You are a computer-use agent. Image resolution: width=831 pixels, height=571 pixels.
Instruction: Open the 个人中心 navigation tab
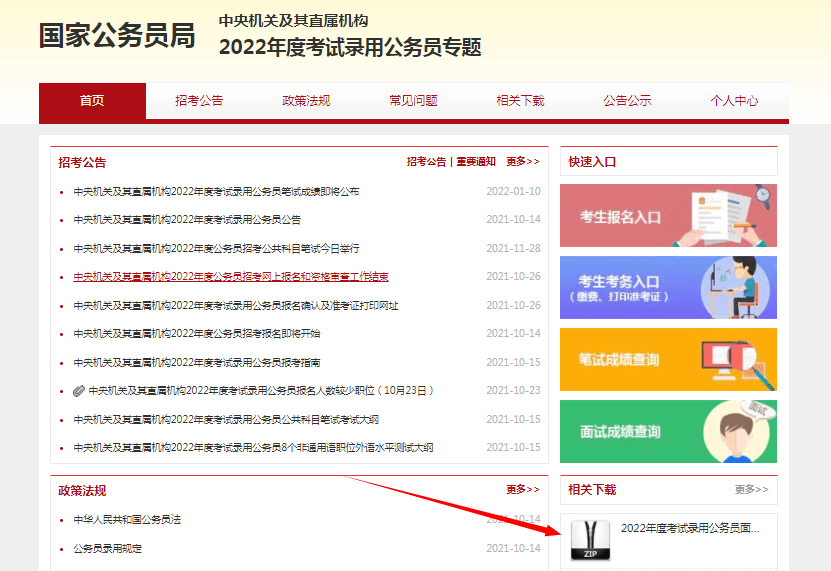pyautogui.click(x=735, y=101)
